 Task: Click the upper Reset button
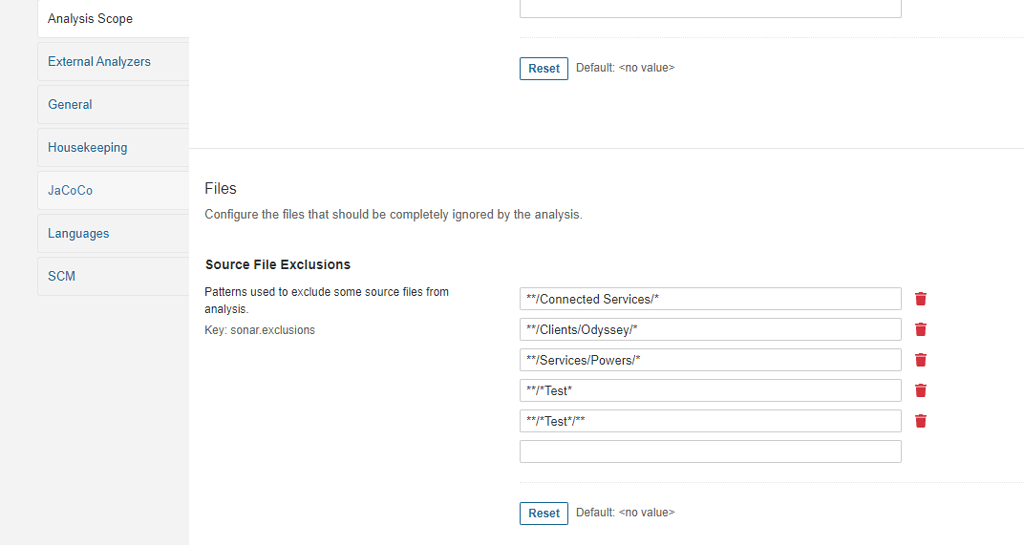544,69
